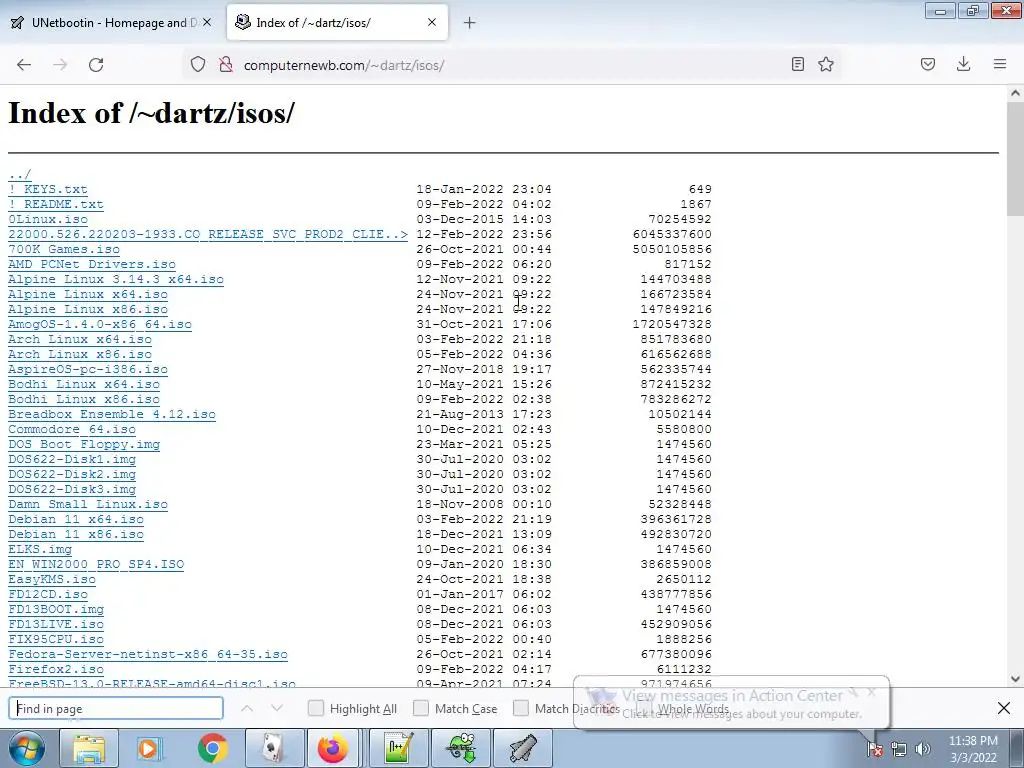Screen dimensions: 1024x768
Task: Enable the Highlight All checkbox
Action: point(315,708)
